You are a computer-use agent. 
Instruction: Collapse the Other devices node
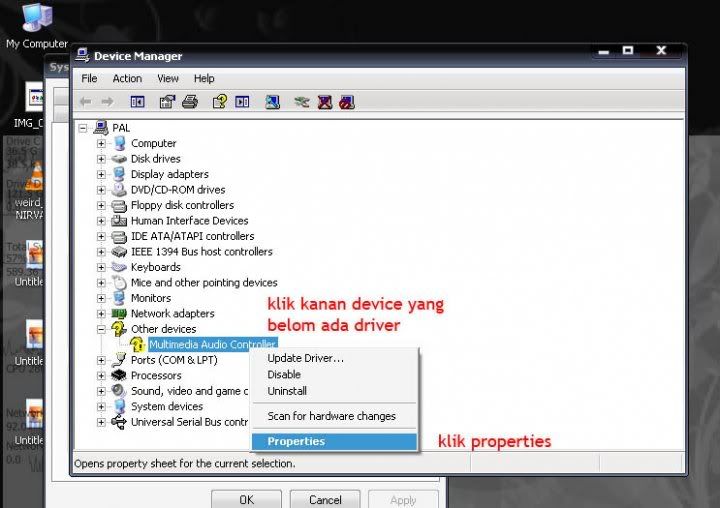[x=101, y=329]
